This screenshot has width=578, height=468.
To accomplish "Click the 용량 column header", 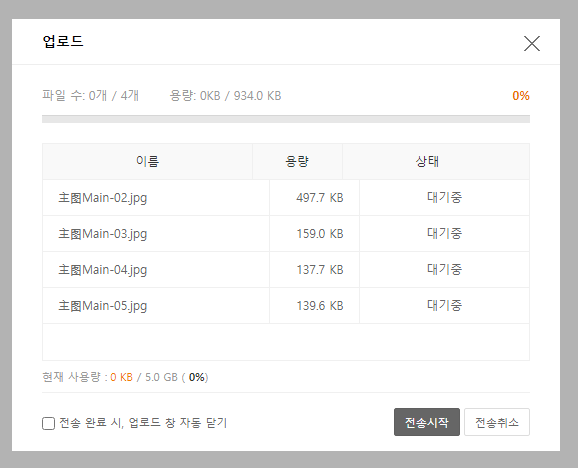I will [297, 161].
